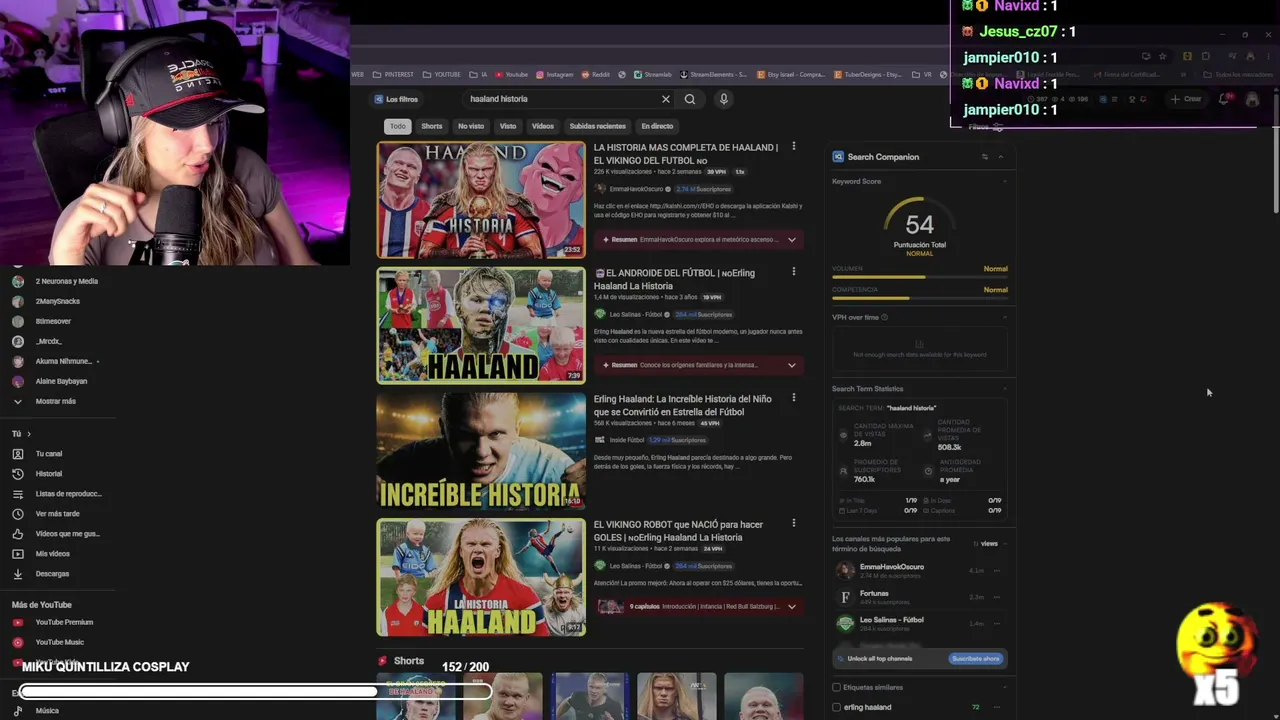The height and width of the screenshot is (720, 1280).
Task: Open the 'EL ANDROIDE DEL FÚTBOL' video thumbnail
Action: click(481, 325)
